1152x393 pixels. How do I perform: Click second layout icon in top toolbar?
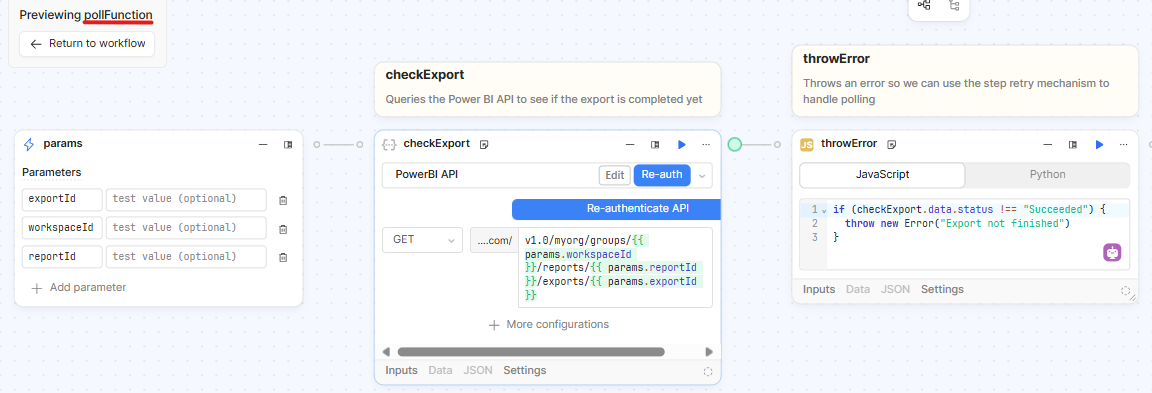pyautogui.click(x=954, y=5)
